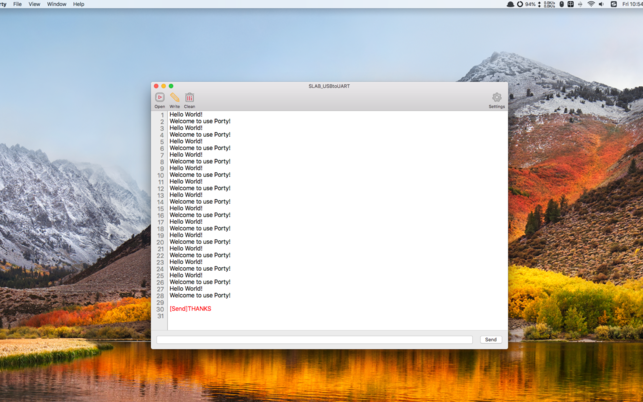Focus the message input field beside Send
This screenshot has width=643, height=402.
click(315, 340)
